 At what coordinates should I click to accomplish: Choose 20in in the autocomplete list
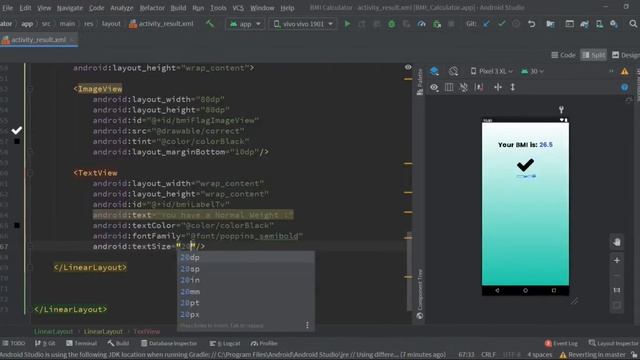coord(246,280)
